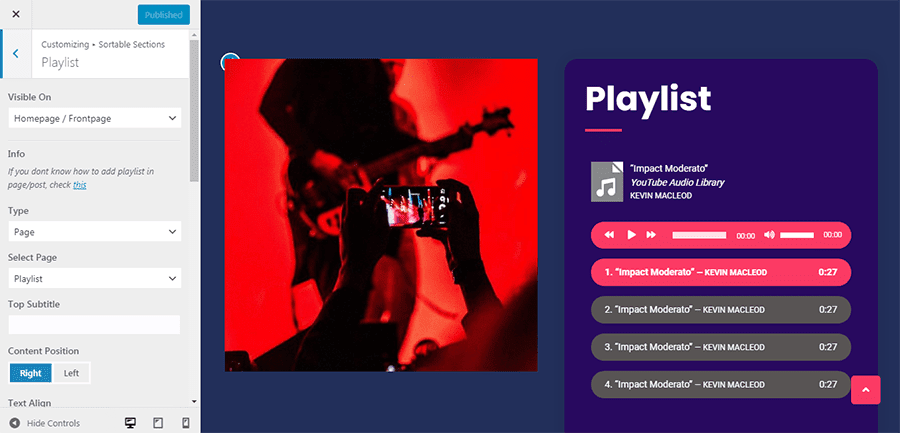The width and height of the screenshot is (900, 433).
Task: Click the scroll-to-top arrow button
Action: point(866,390)
